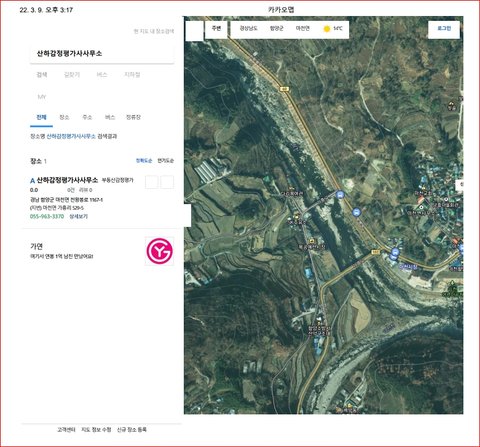Open the sunny weather icon in the map bar
480x447 pixels.
pyautogui.click(x=327, y=29)
